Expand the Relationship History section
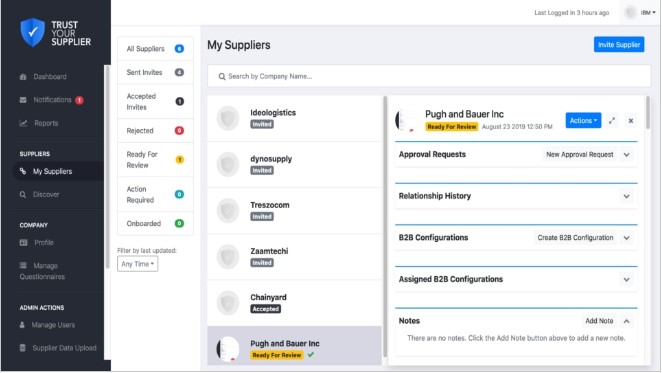662x373 pixels. point(627,196)
